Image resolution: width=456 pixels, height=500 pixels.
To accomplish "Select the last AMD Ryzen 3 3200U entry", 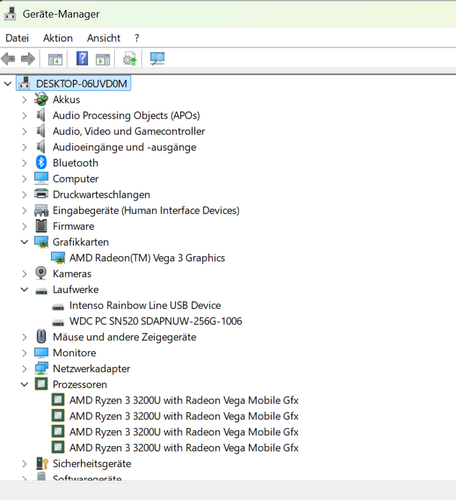I will point(184,448).
